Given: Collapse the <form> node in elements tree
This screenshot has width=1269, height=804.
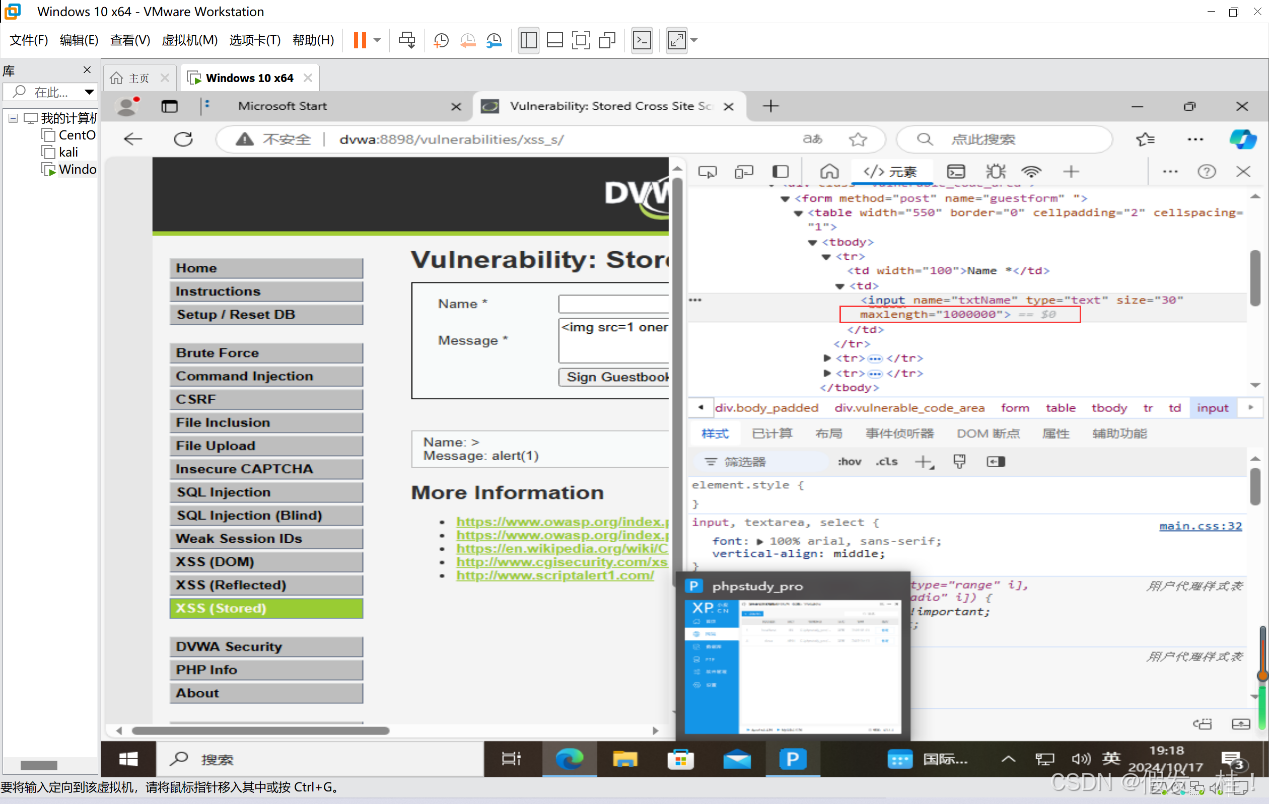Looking at the screenshot, I should [x=785, y=197].
